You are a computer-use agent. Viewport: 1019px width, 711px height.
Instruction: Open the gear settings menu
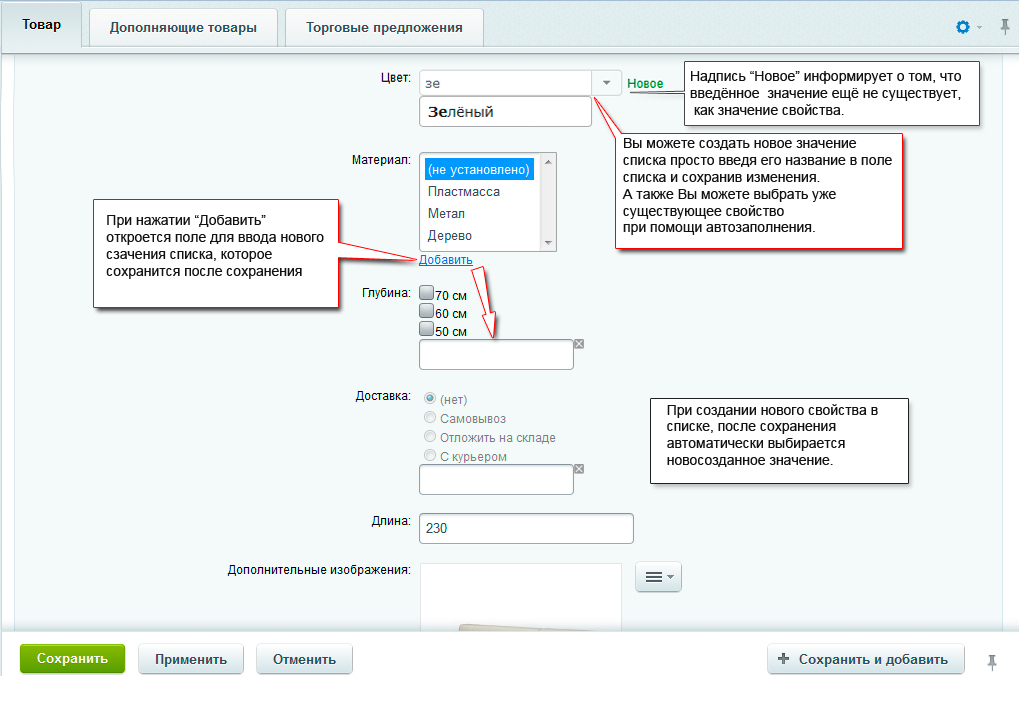(x=967, y=28)
